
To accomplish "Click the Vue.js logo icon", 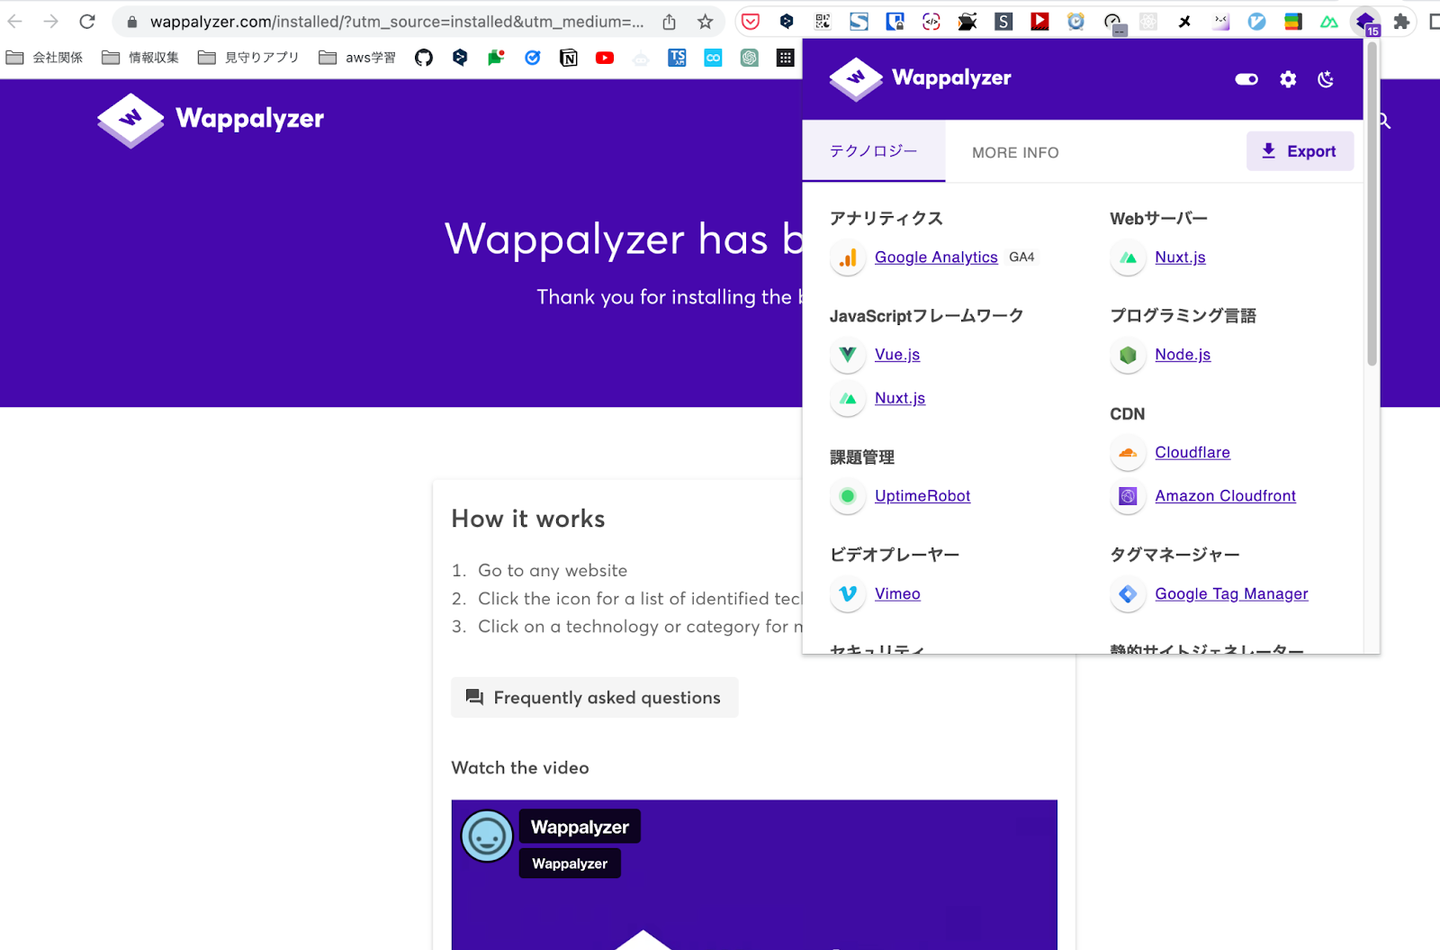I will pyautogui.click(x=848, y=355).
